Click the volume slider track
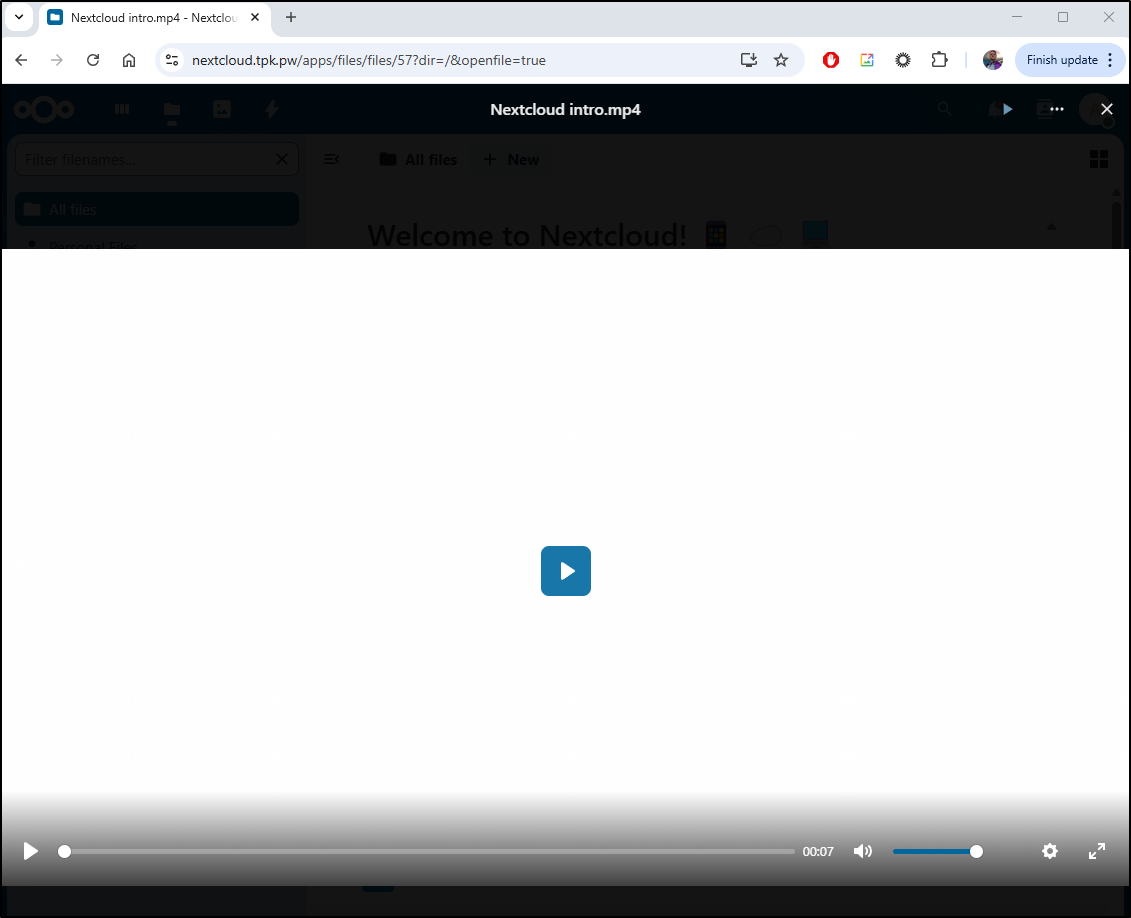Screen dimensions: 1131x918 pos(938,852)
